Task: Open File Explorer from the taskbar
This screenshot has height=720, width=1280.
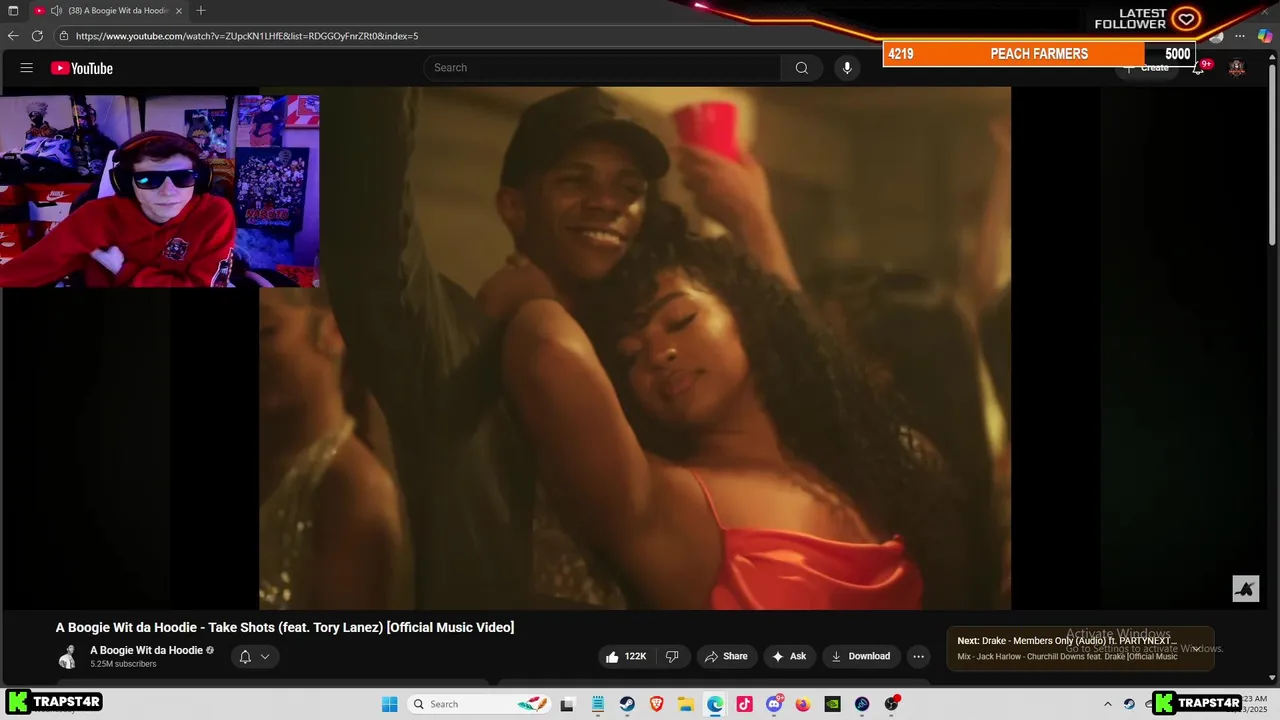Action: pyautogui.click(x=686, y=704)
